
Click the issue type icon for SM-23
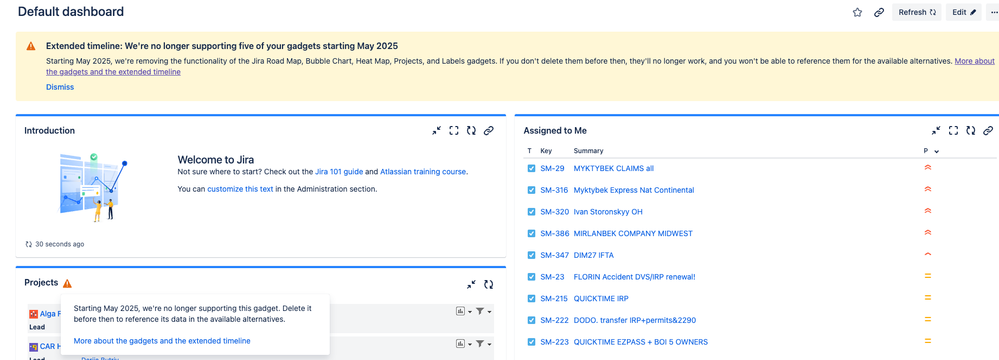click(x=531, y=277)
